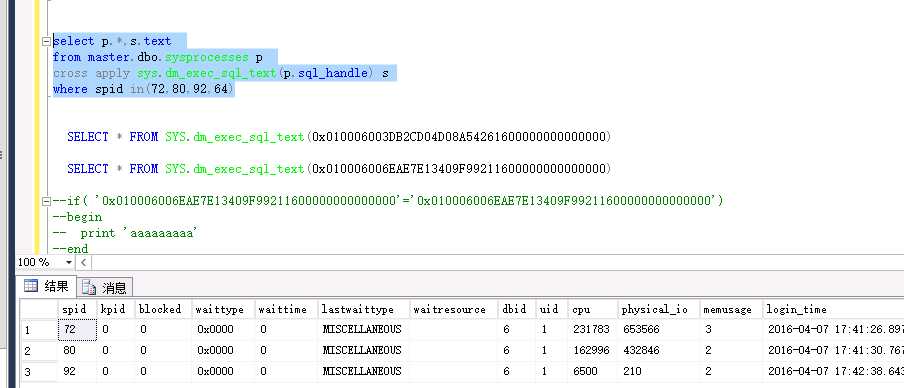
Task: Select the lastwaittype column header
Action: click(363, 309)
